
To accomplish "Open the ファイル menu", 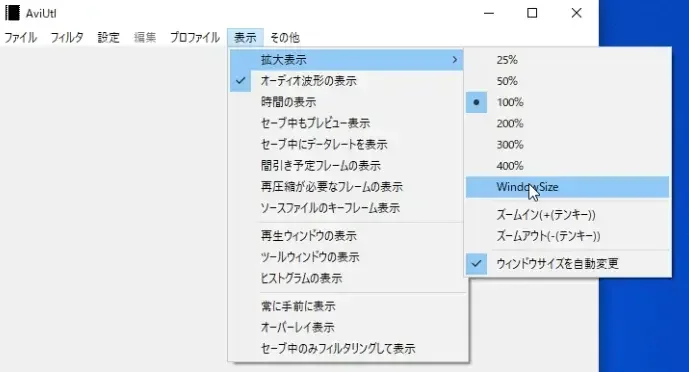I will 21,38.
